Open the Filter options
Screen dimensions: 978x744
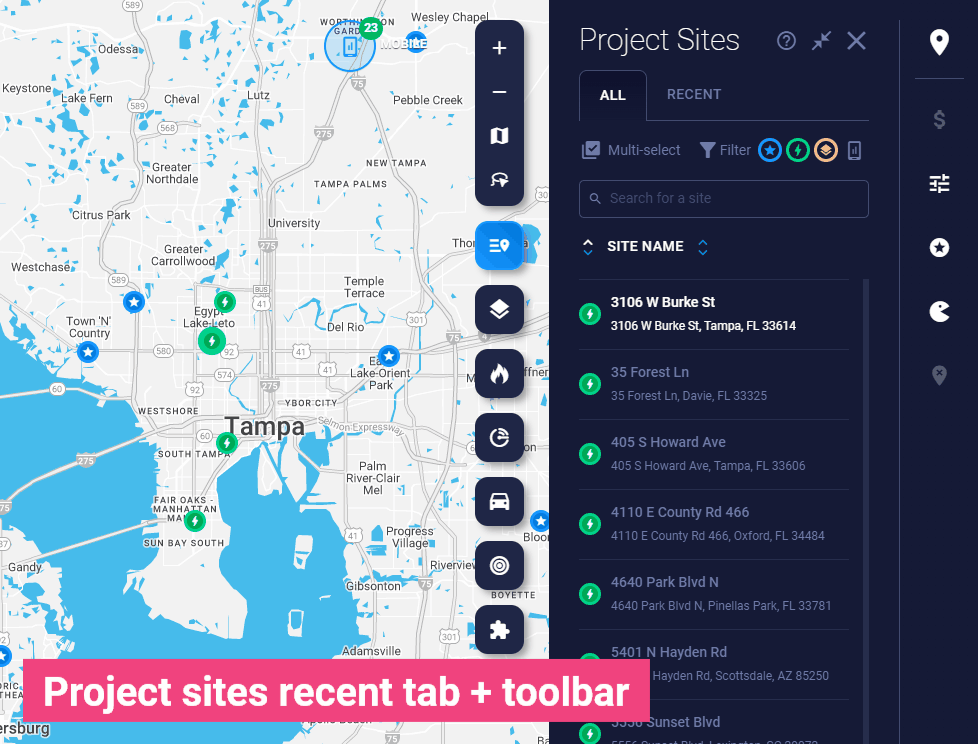(x=725, y=150)
